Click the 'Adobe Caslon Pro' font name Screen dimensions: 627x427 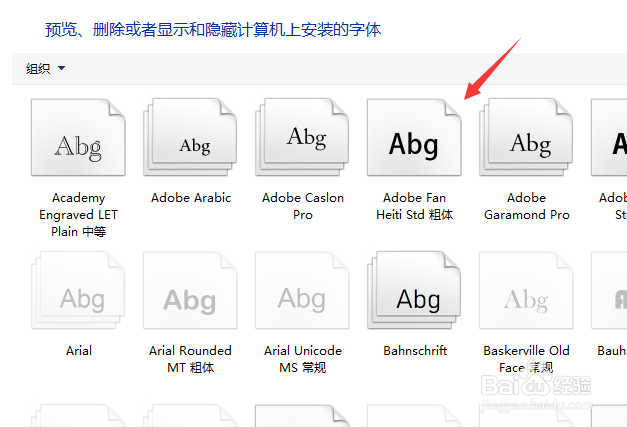[303, 206]
